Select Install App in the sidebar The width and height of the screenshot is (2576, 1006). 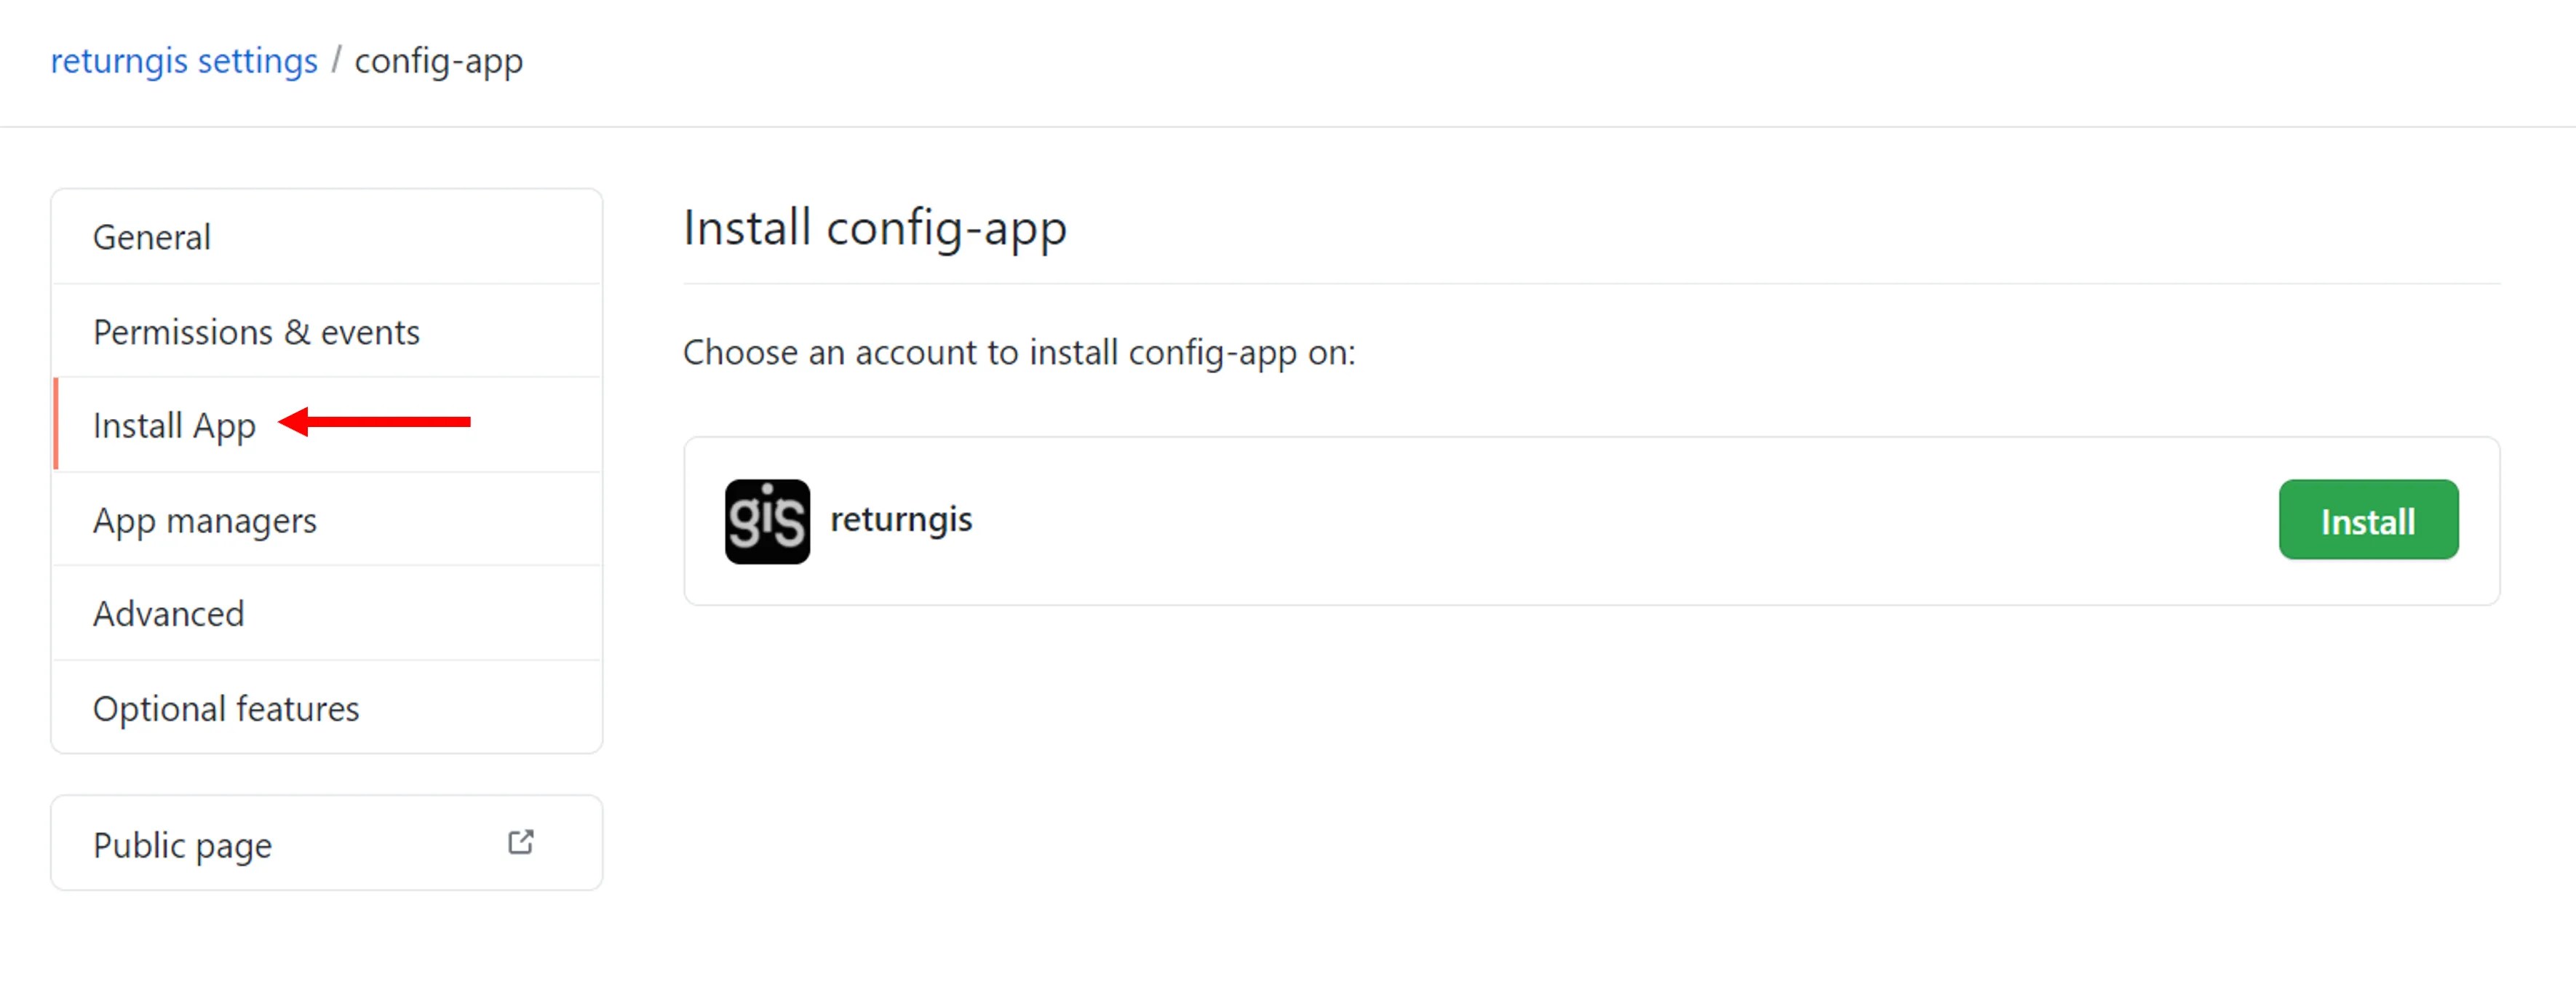point(327,425)
